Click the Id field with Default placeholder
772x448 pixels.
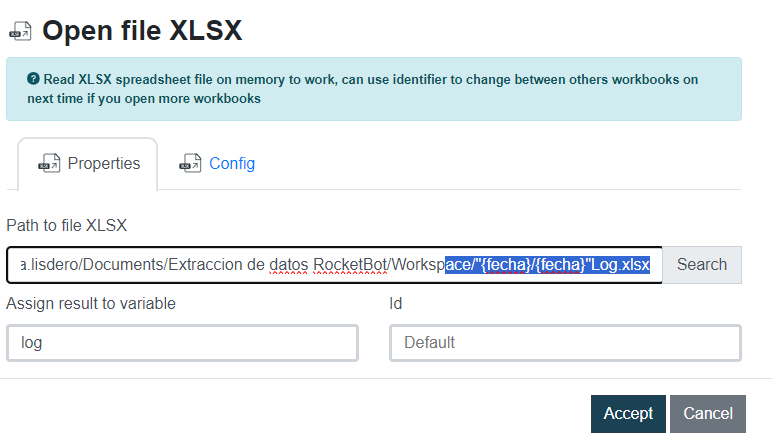click(565, 343)
